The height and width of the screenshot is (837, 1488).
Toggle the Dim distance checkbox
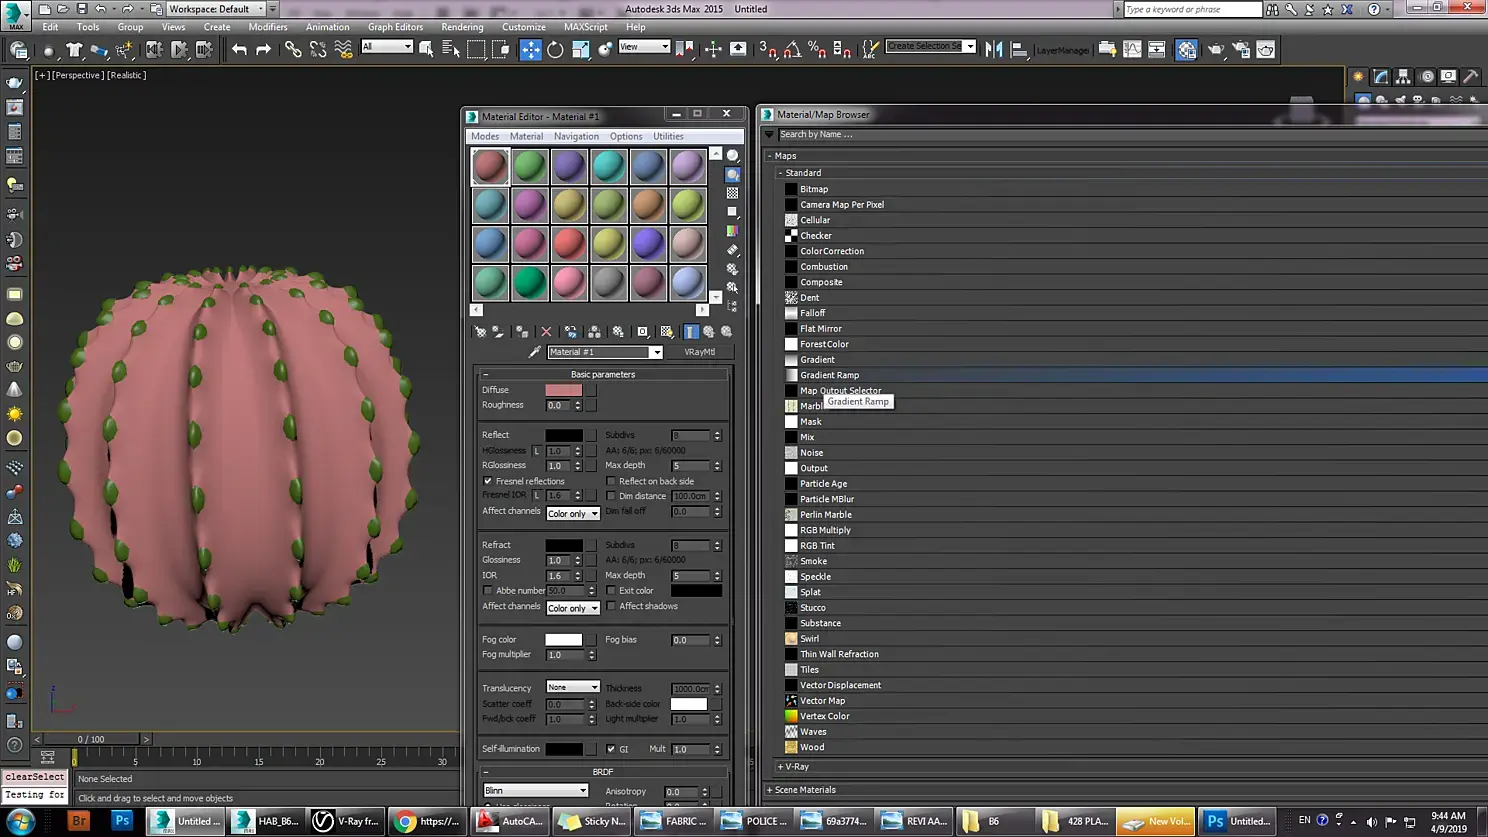point(611,496)
